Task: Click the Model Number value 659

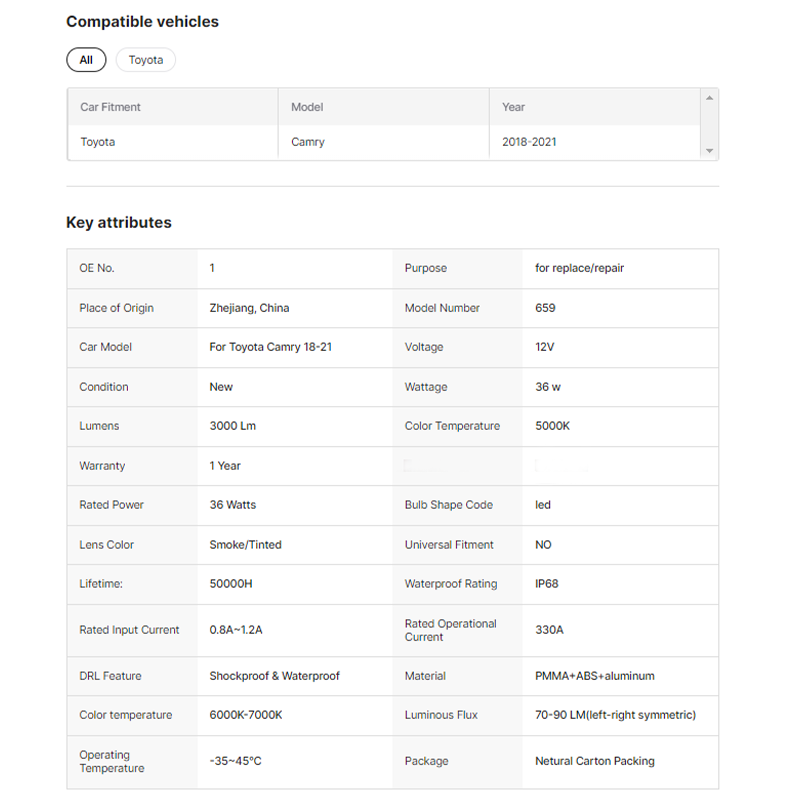Action: (x=545, y=308)
